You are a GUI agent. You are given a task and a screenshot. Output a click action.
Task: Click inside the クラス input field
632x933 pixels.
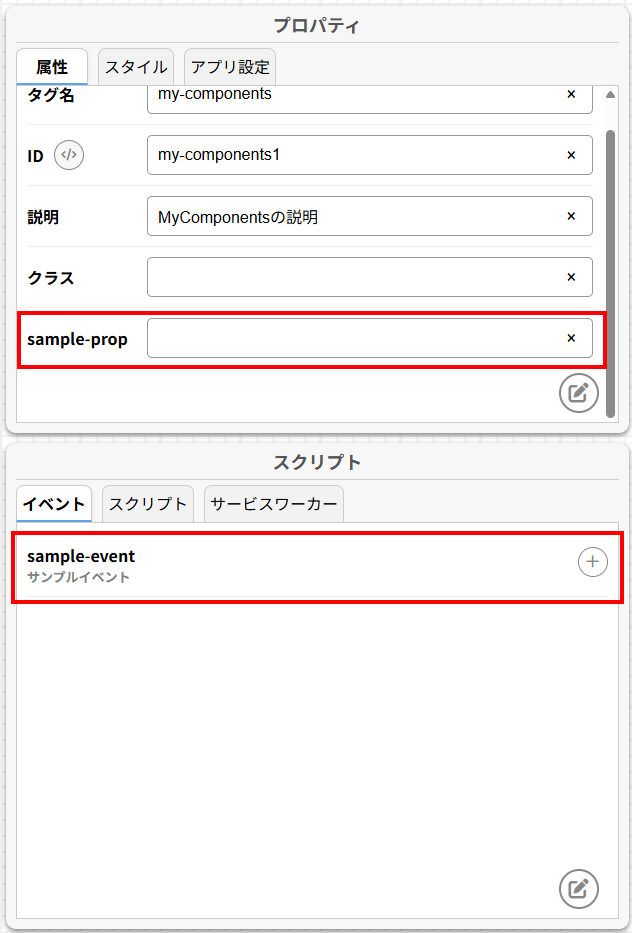point(350,277)
